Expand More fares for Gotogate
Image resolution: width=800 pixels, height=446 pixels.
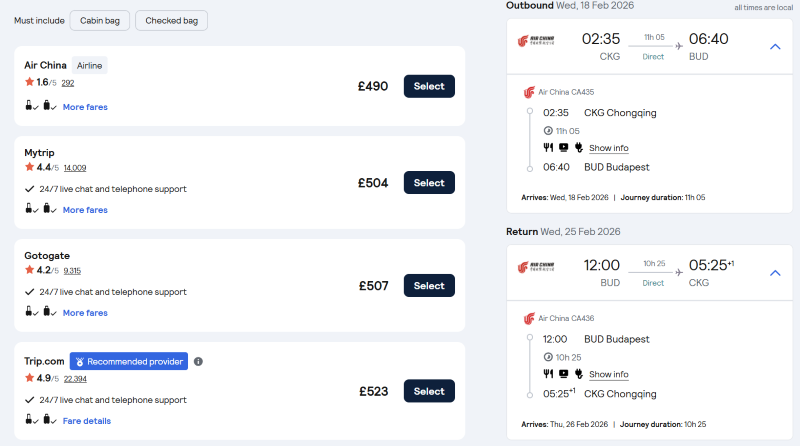[x=85, y=313]
